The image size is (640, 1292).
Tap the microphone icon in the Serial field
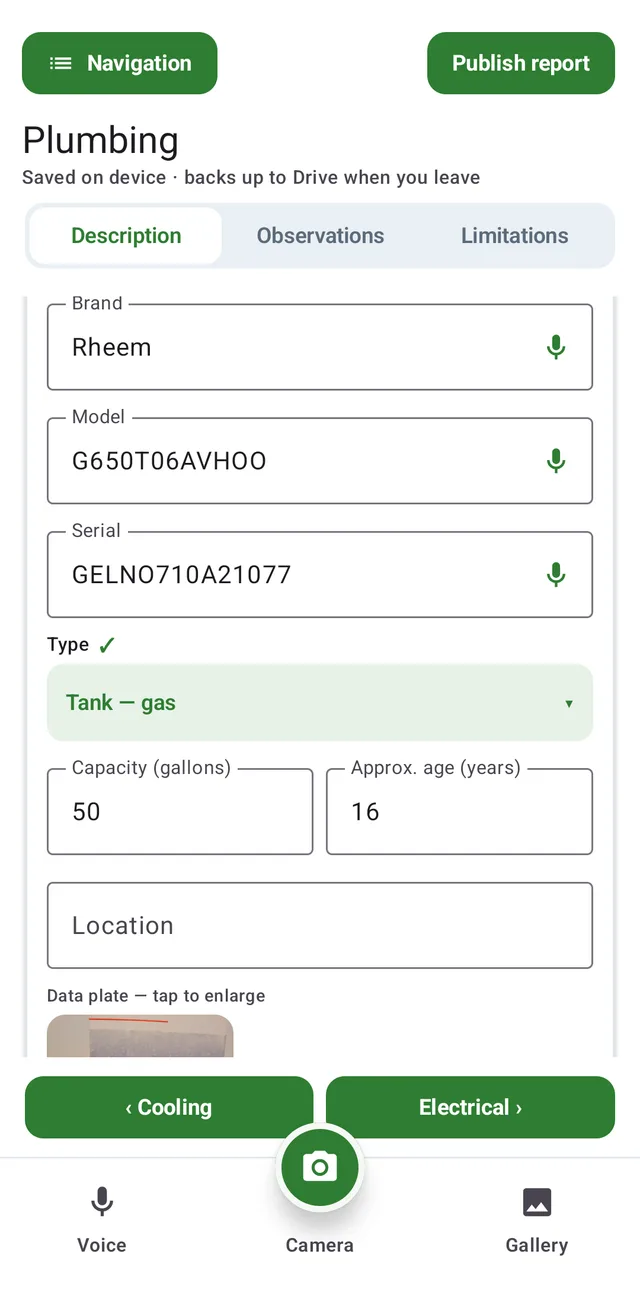coord(556,575)
